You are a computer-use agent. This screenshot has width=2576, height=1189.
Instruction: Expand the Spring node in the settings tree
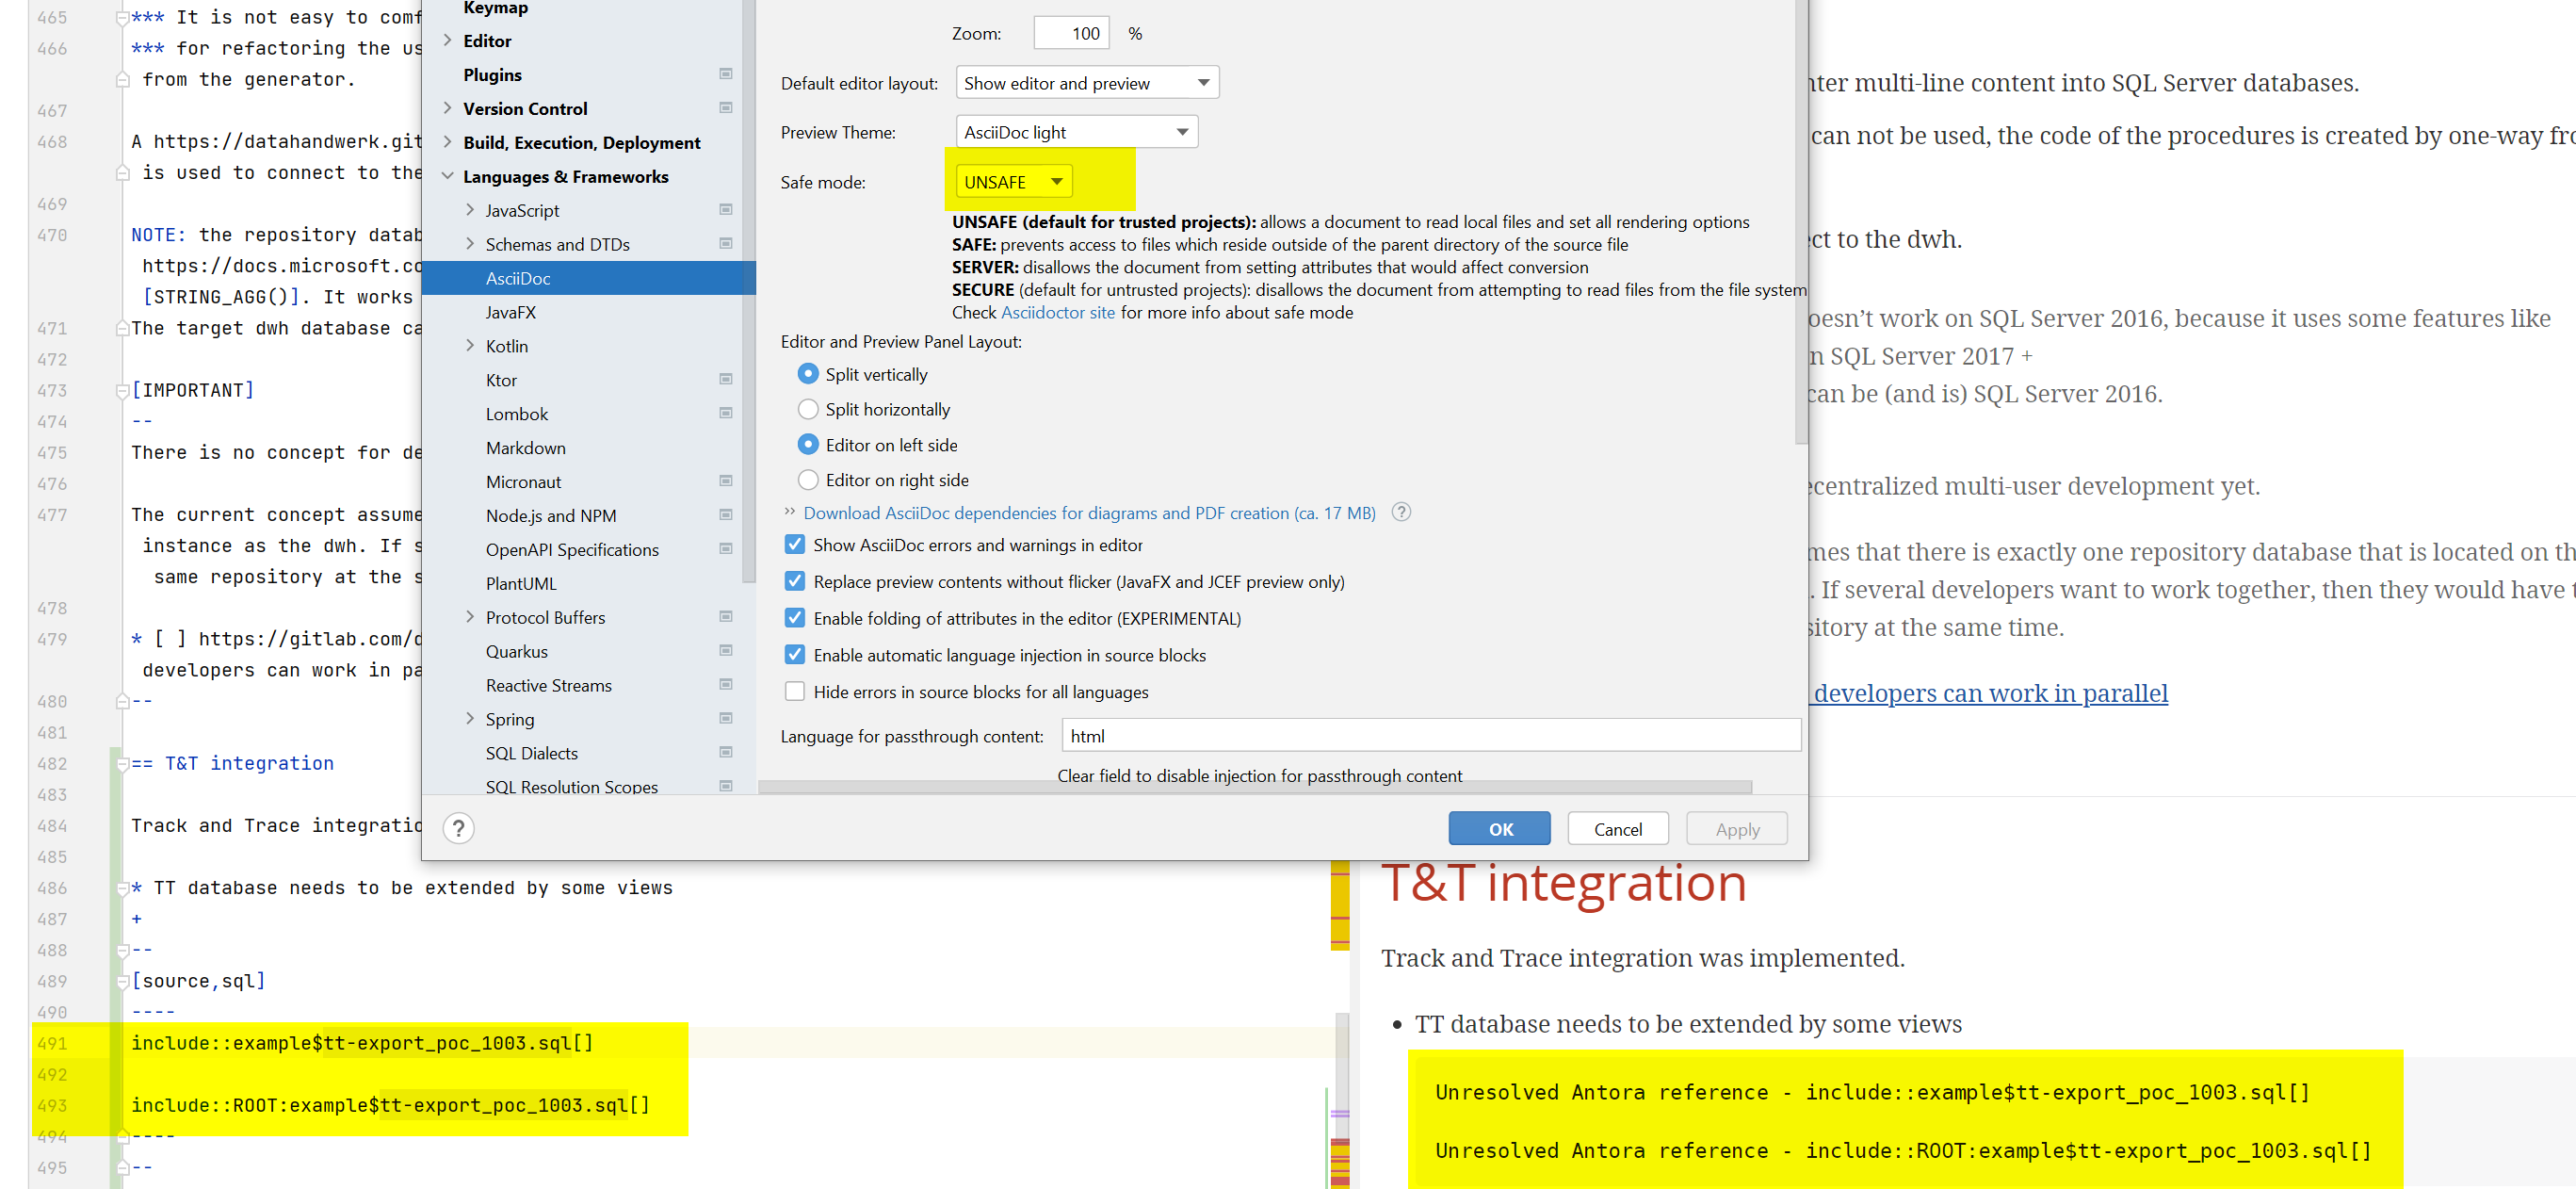[470, 718]
